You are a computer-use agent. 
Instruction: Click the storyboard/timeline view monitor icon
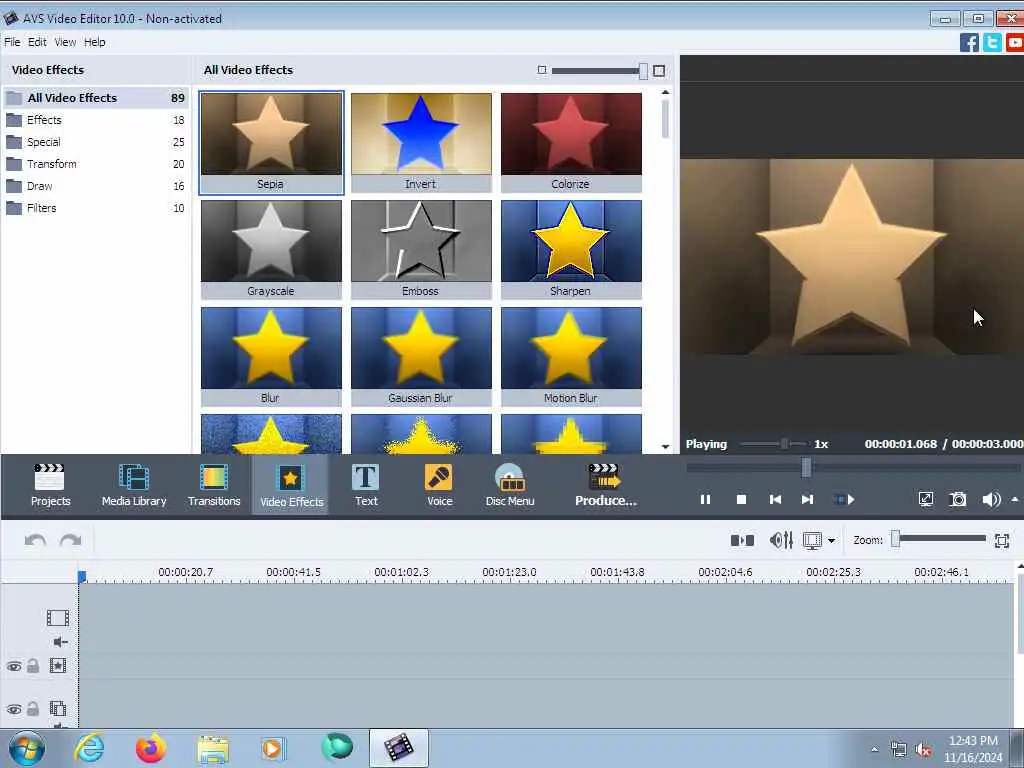812,541
